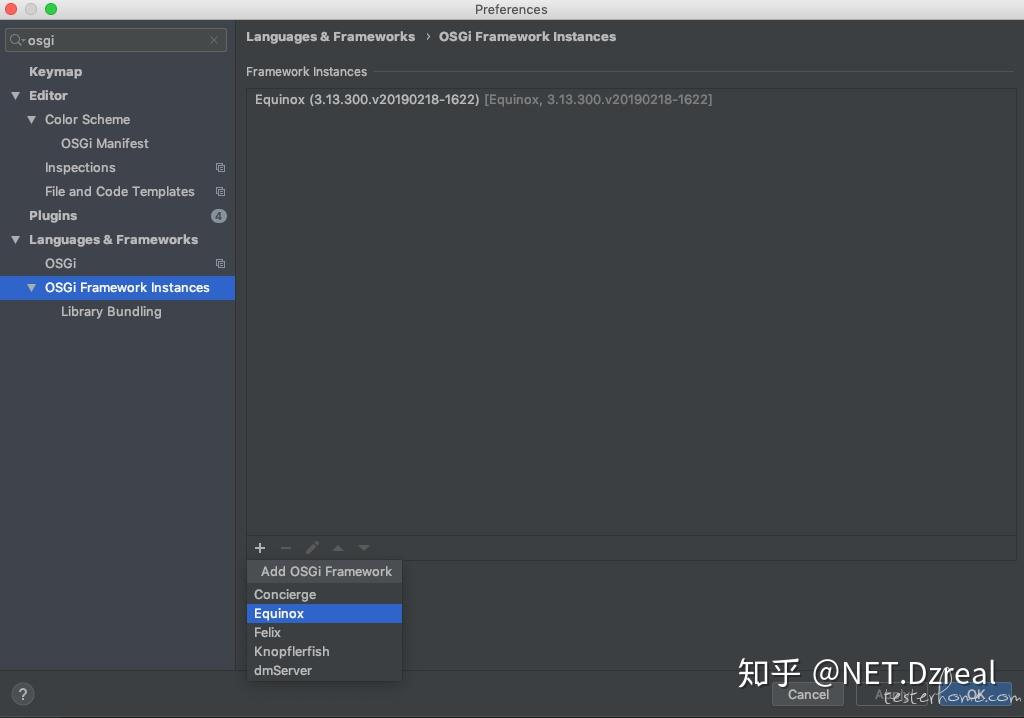Click the icon next to Inspections

(220, 167)
